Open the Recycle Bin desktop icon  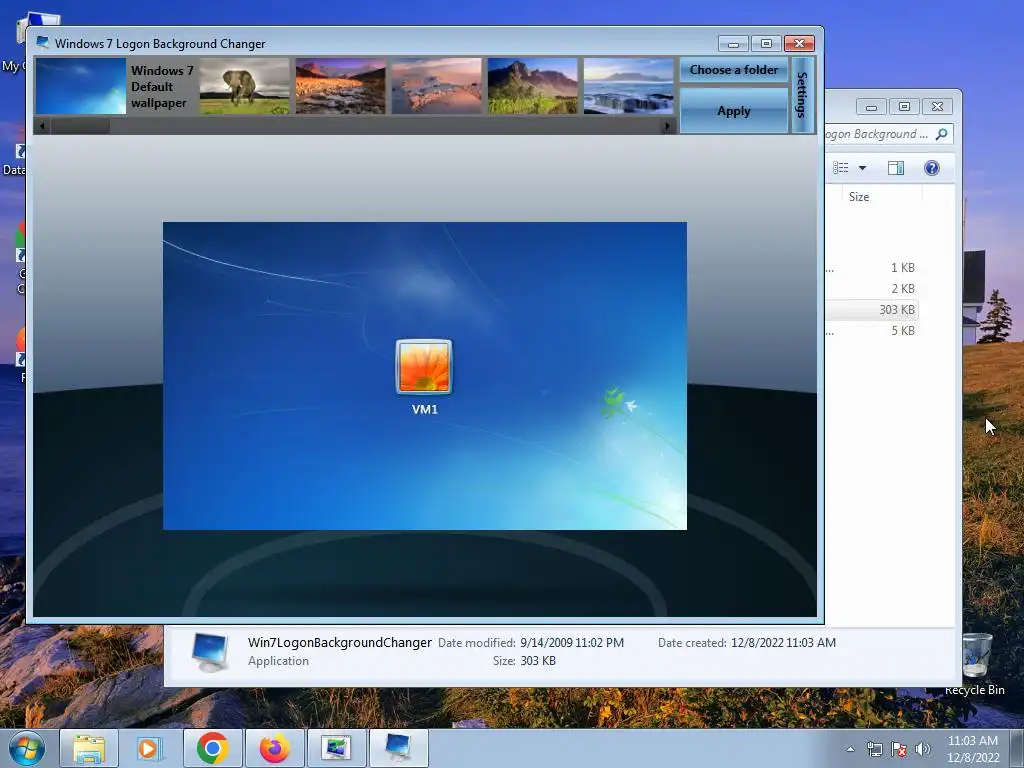pyautogui.click(x=976, y=664)
